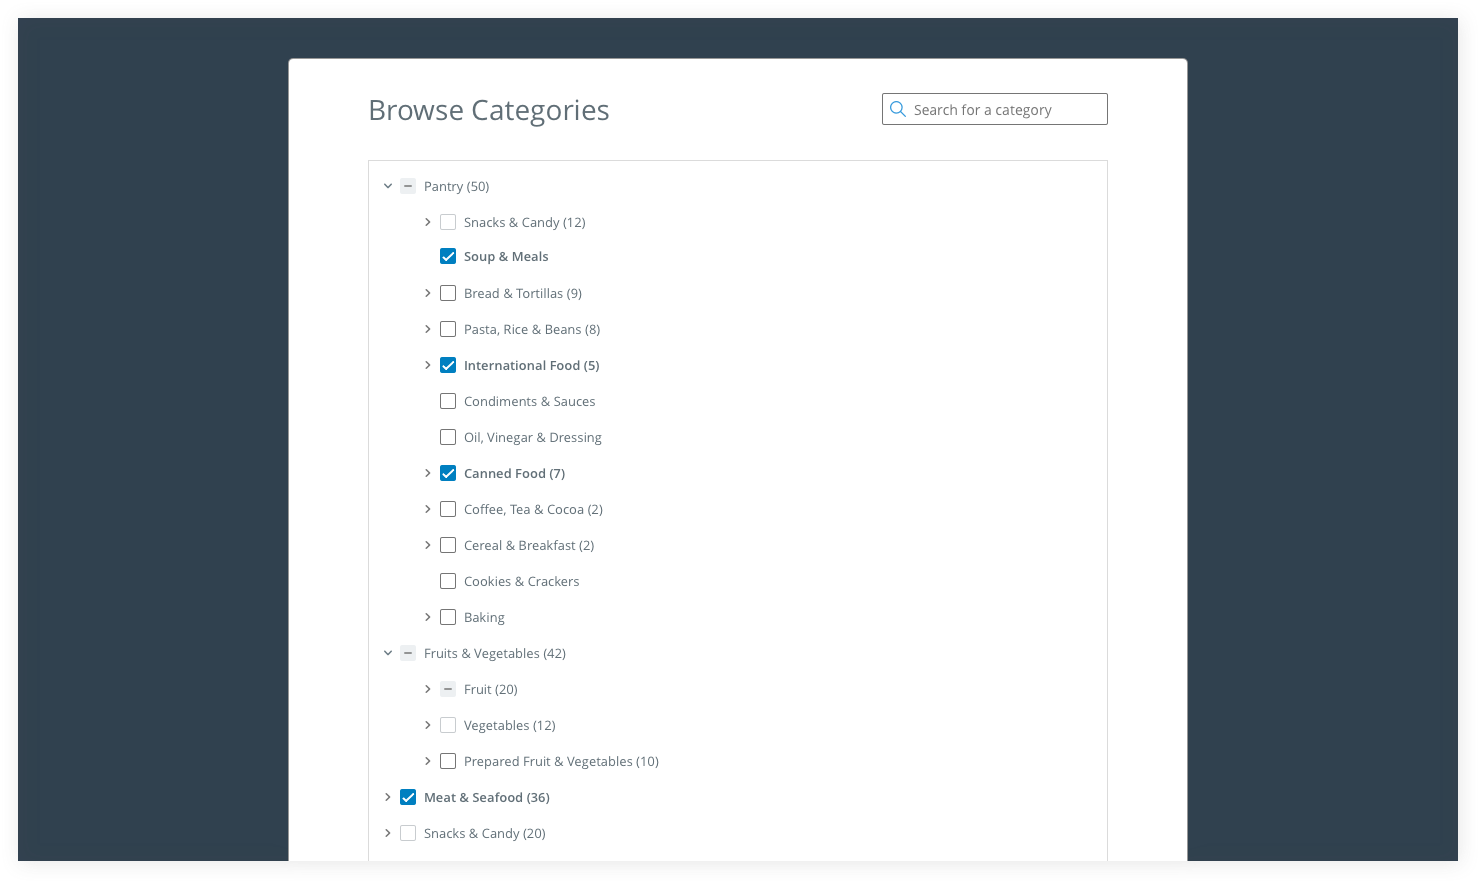This screenshot has width=1480, height=883.
Task: Expand Snacks & Candy (12) under Pantry
Action: point(428,222)
